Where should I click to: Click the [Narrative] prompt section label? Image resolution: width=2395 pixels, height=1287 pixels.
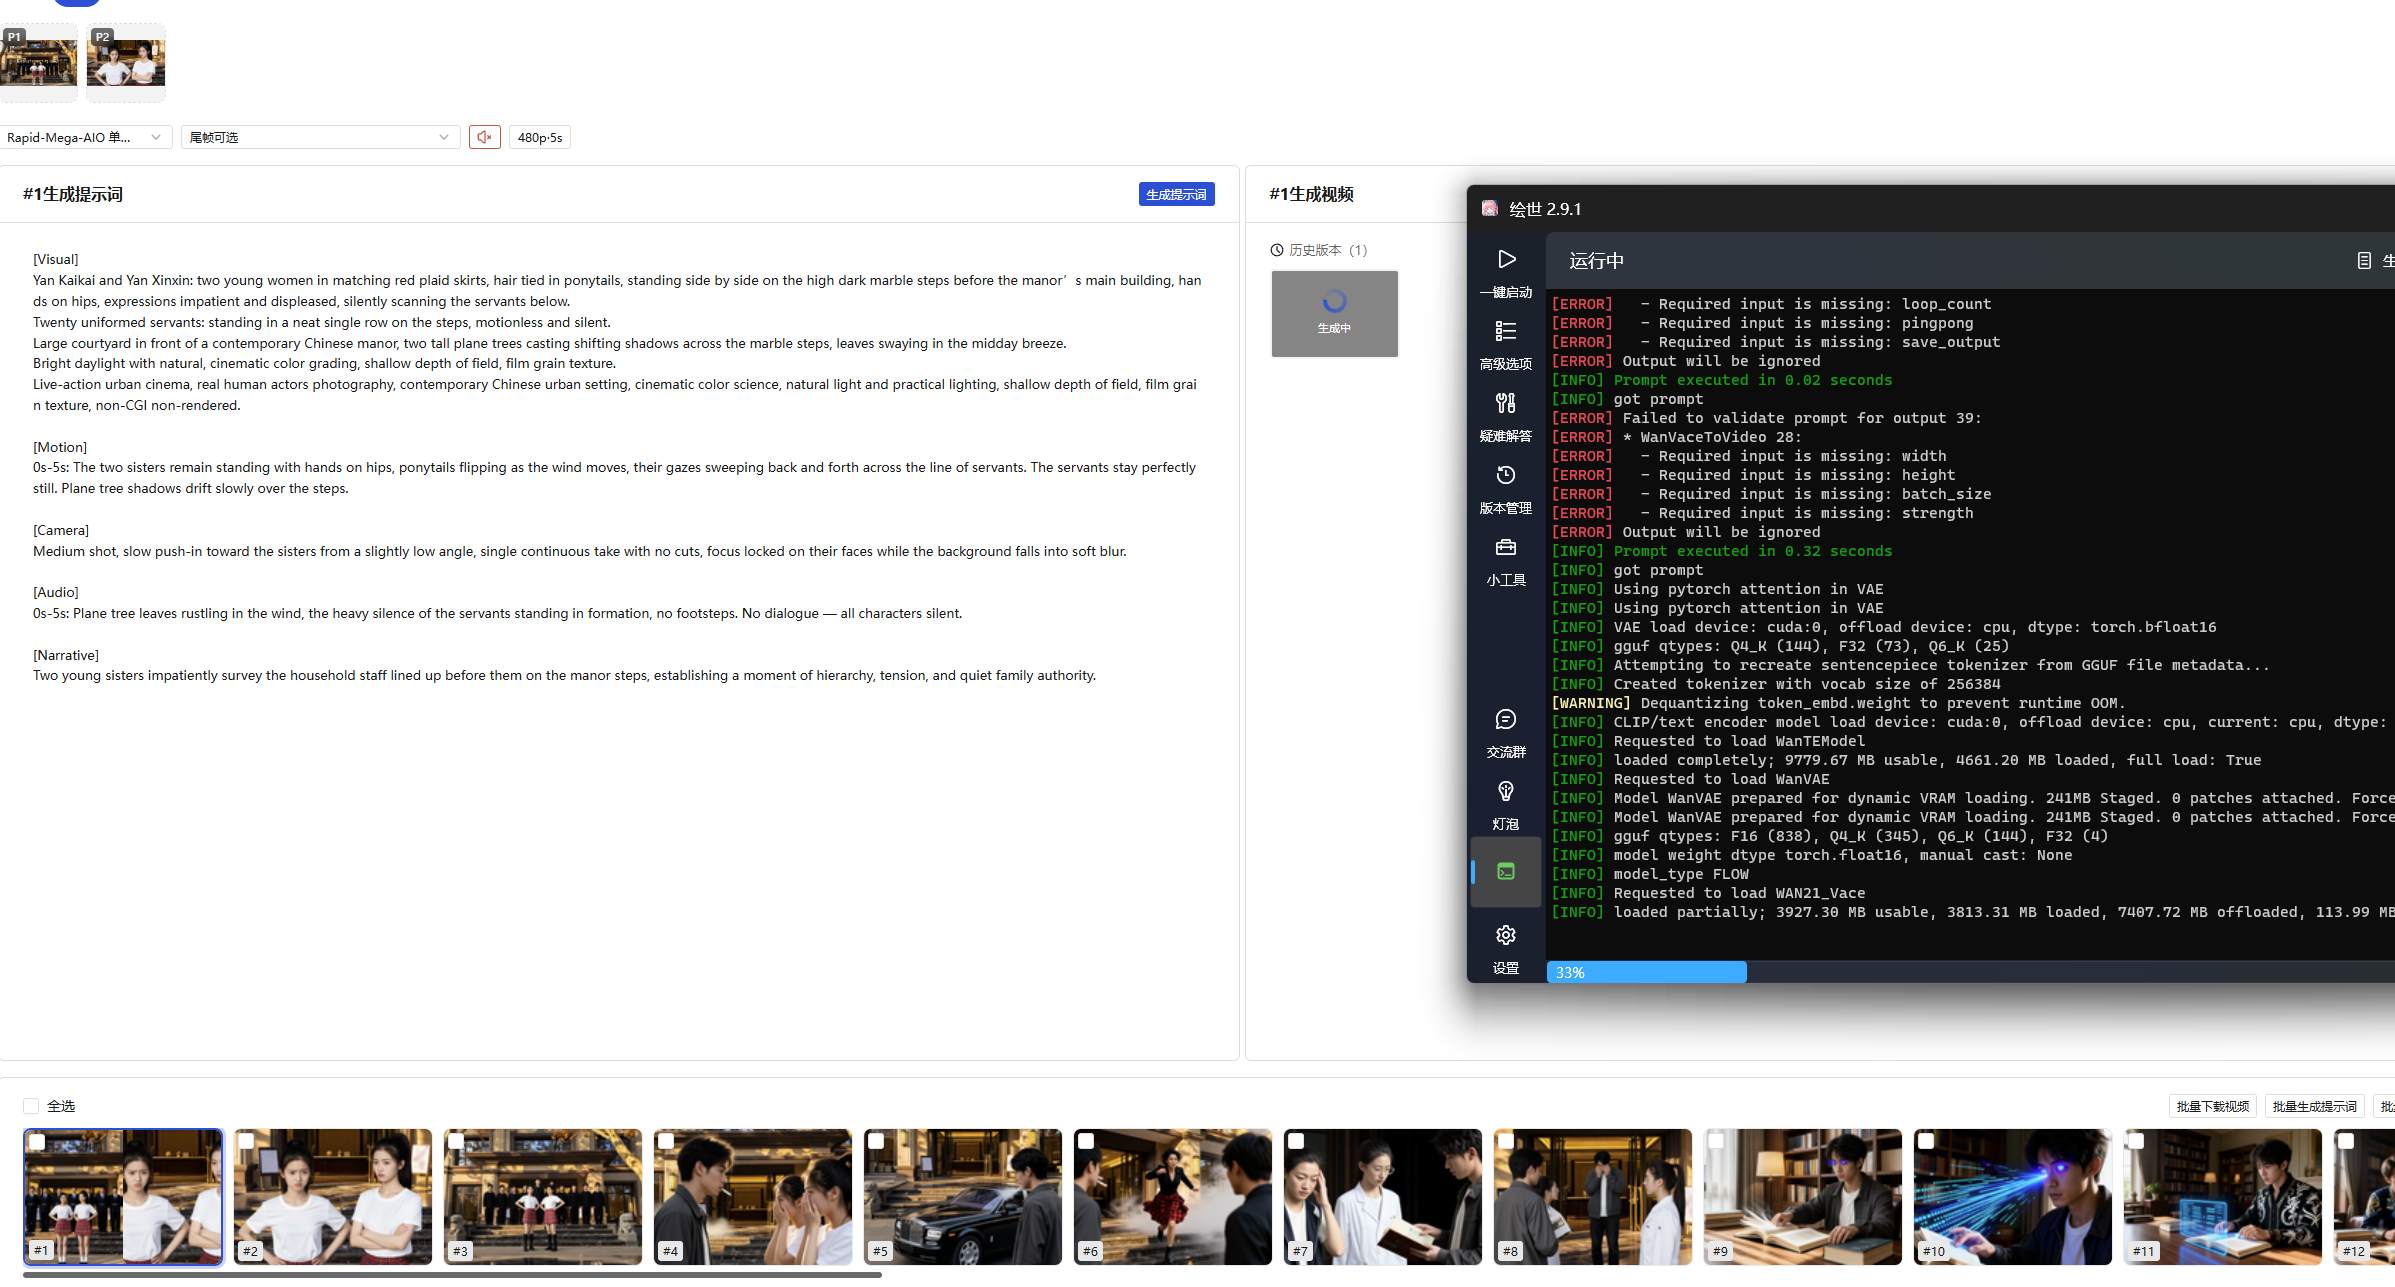click(x=66, y=655)
